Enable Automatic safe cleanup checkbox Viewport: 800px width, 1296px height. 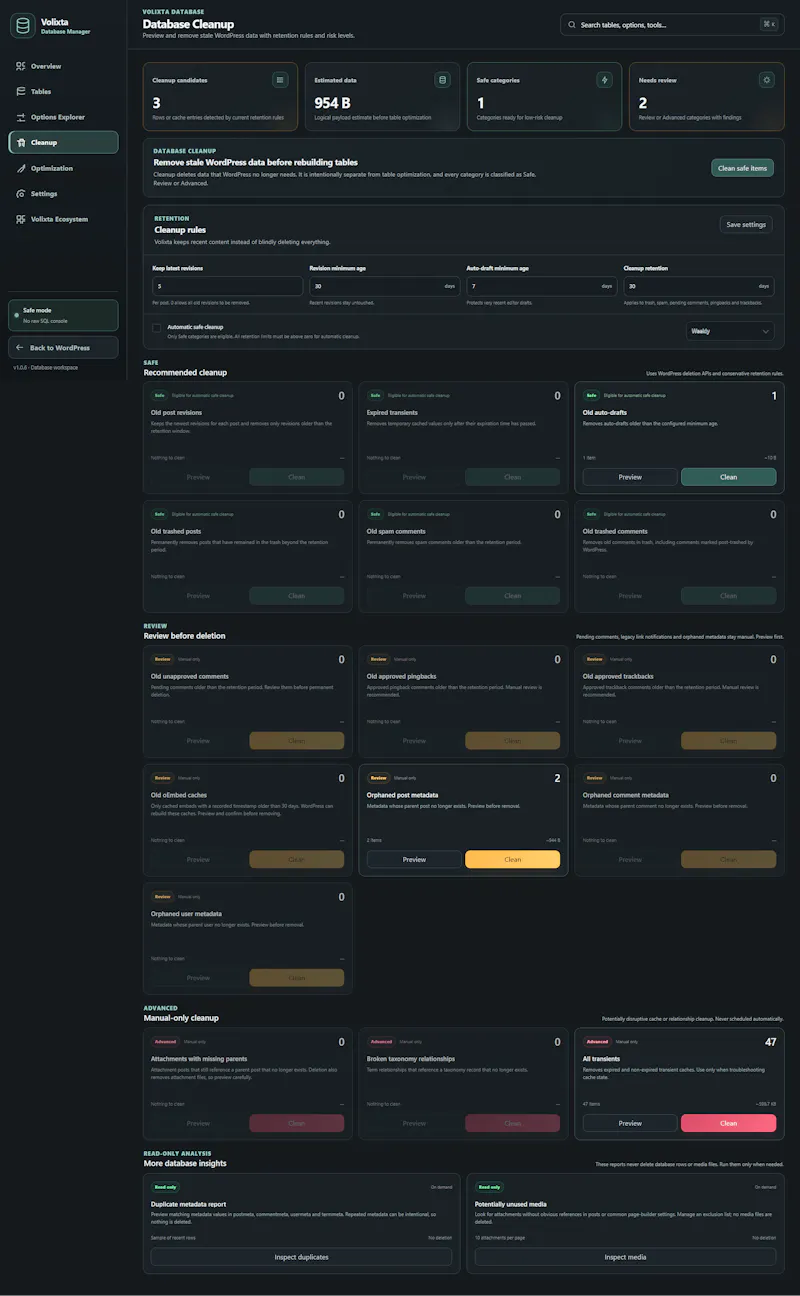click(x=157, y=327)
